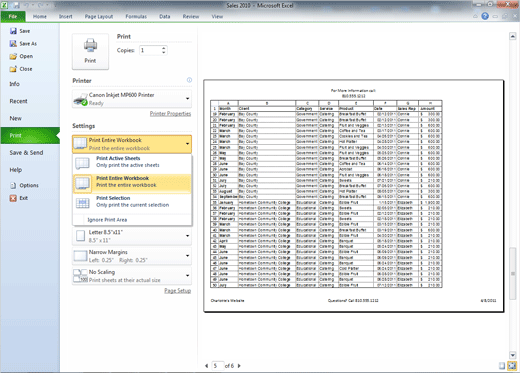520x373 pixels.
Task: Toggle Ignore Print Area option
Action: (x=132, y=220)
